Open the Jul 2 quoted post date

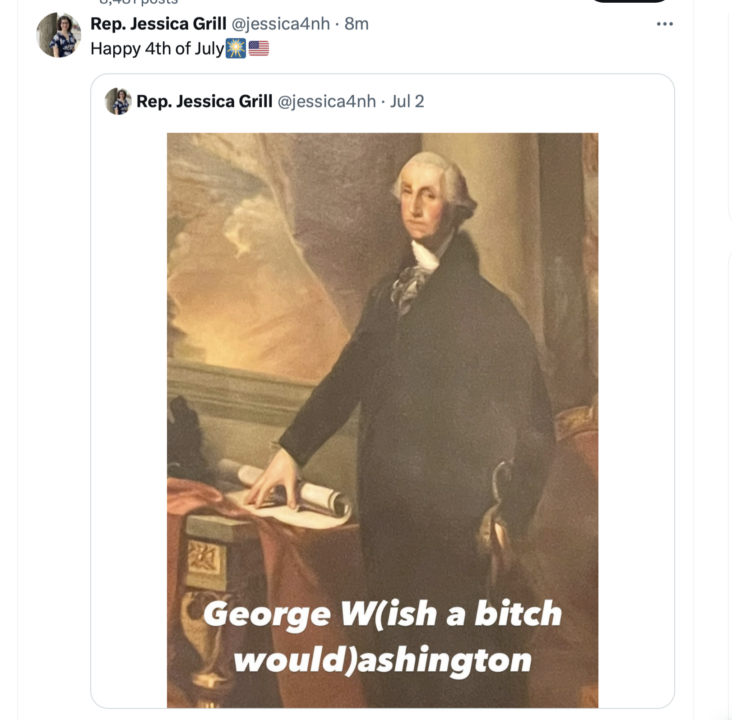coord(407,101)
